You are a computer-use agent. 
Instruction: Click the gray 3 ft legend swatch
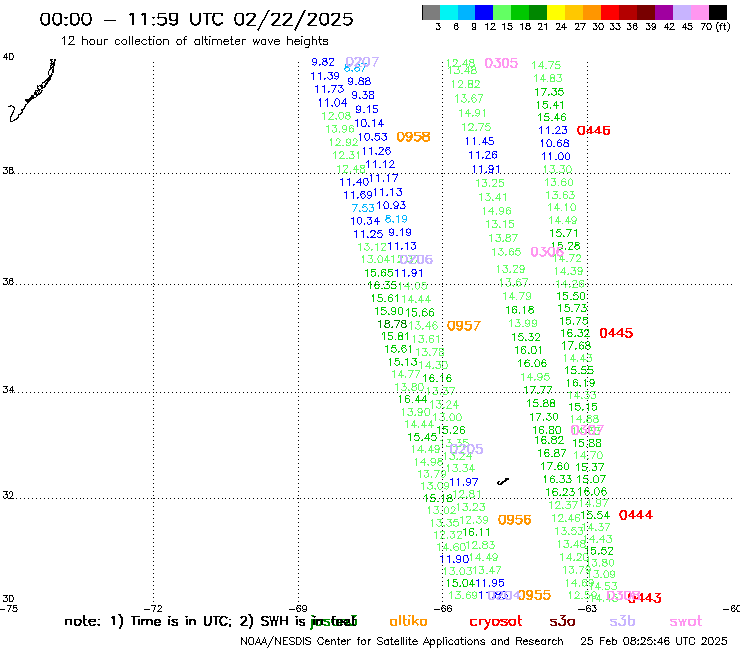431,12
